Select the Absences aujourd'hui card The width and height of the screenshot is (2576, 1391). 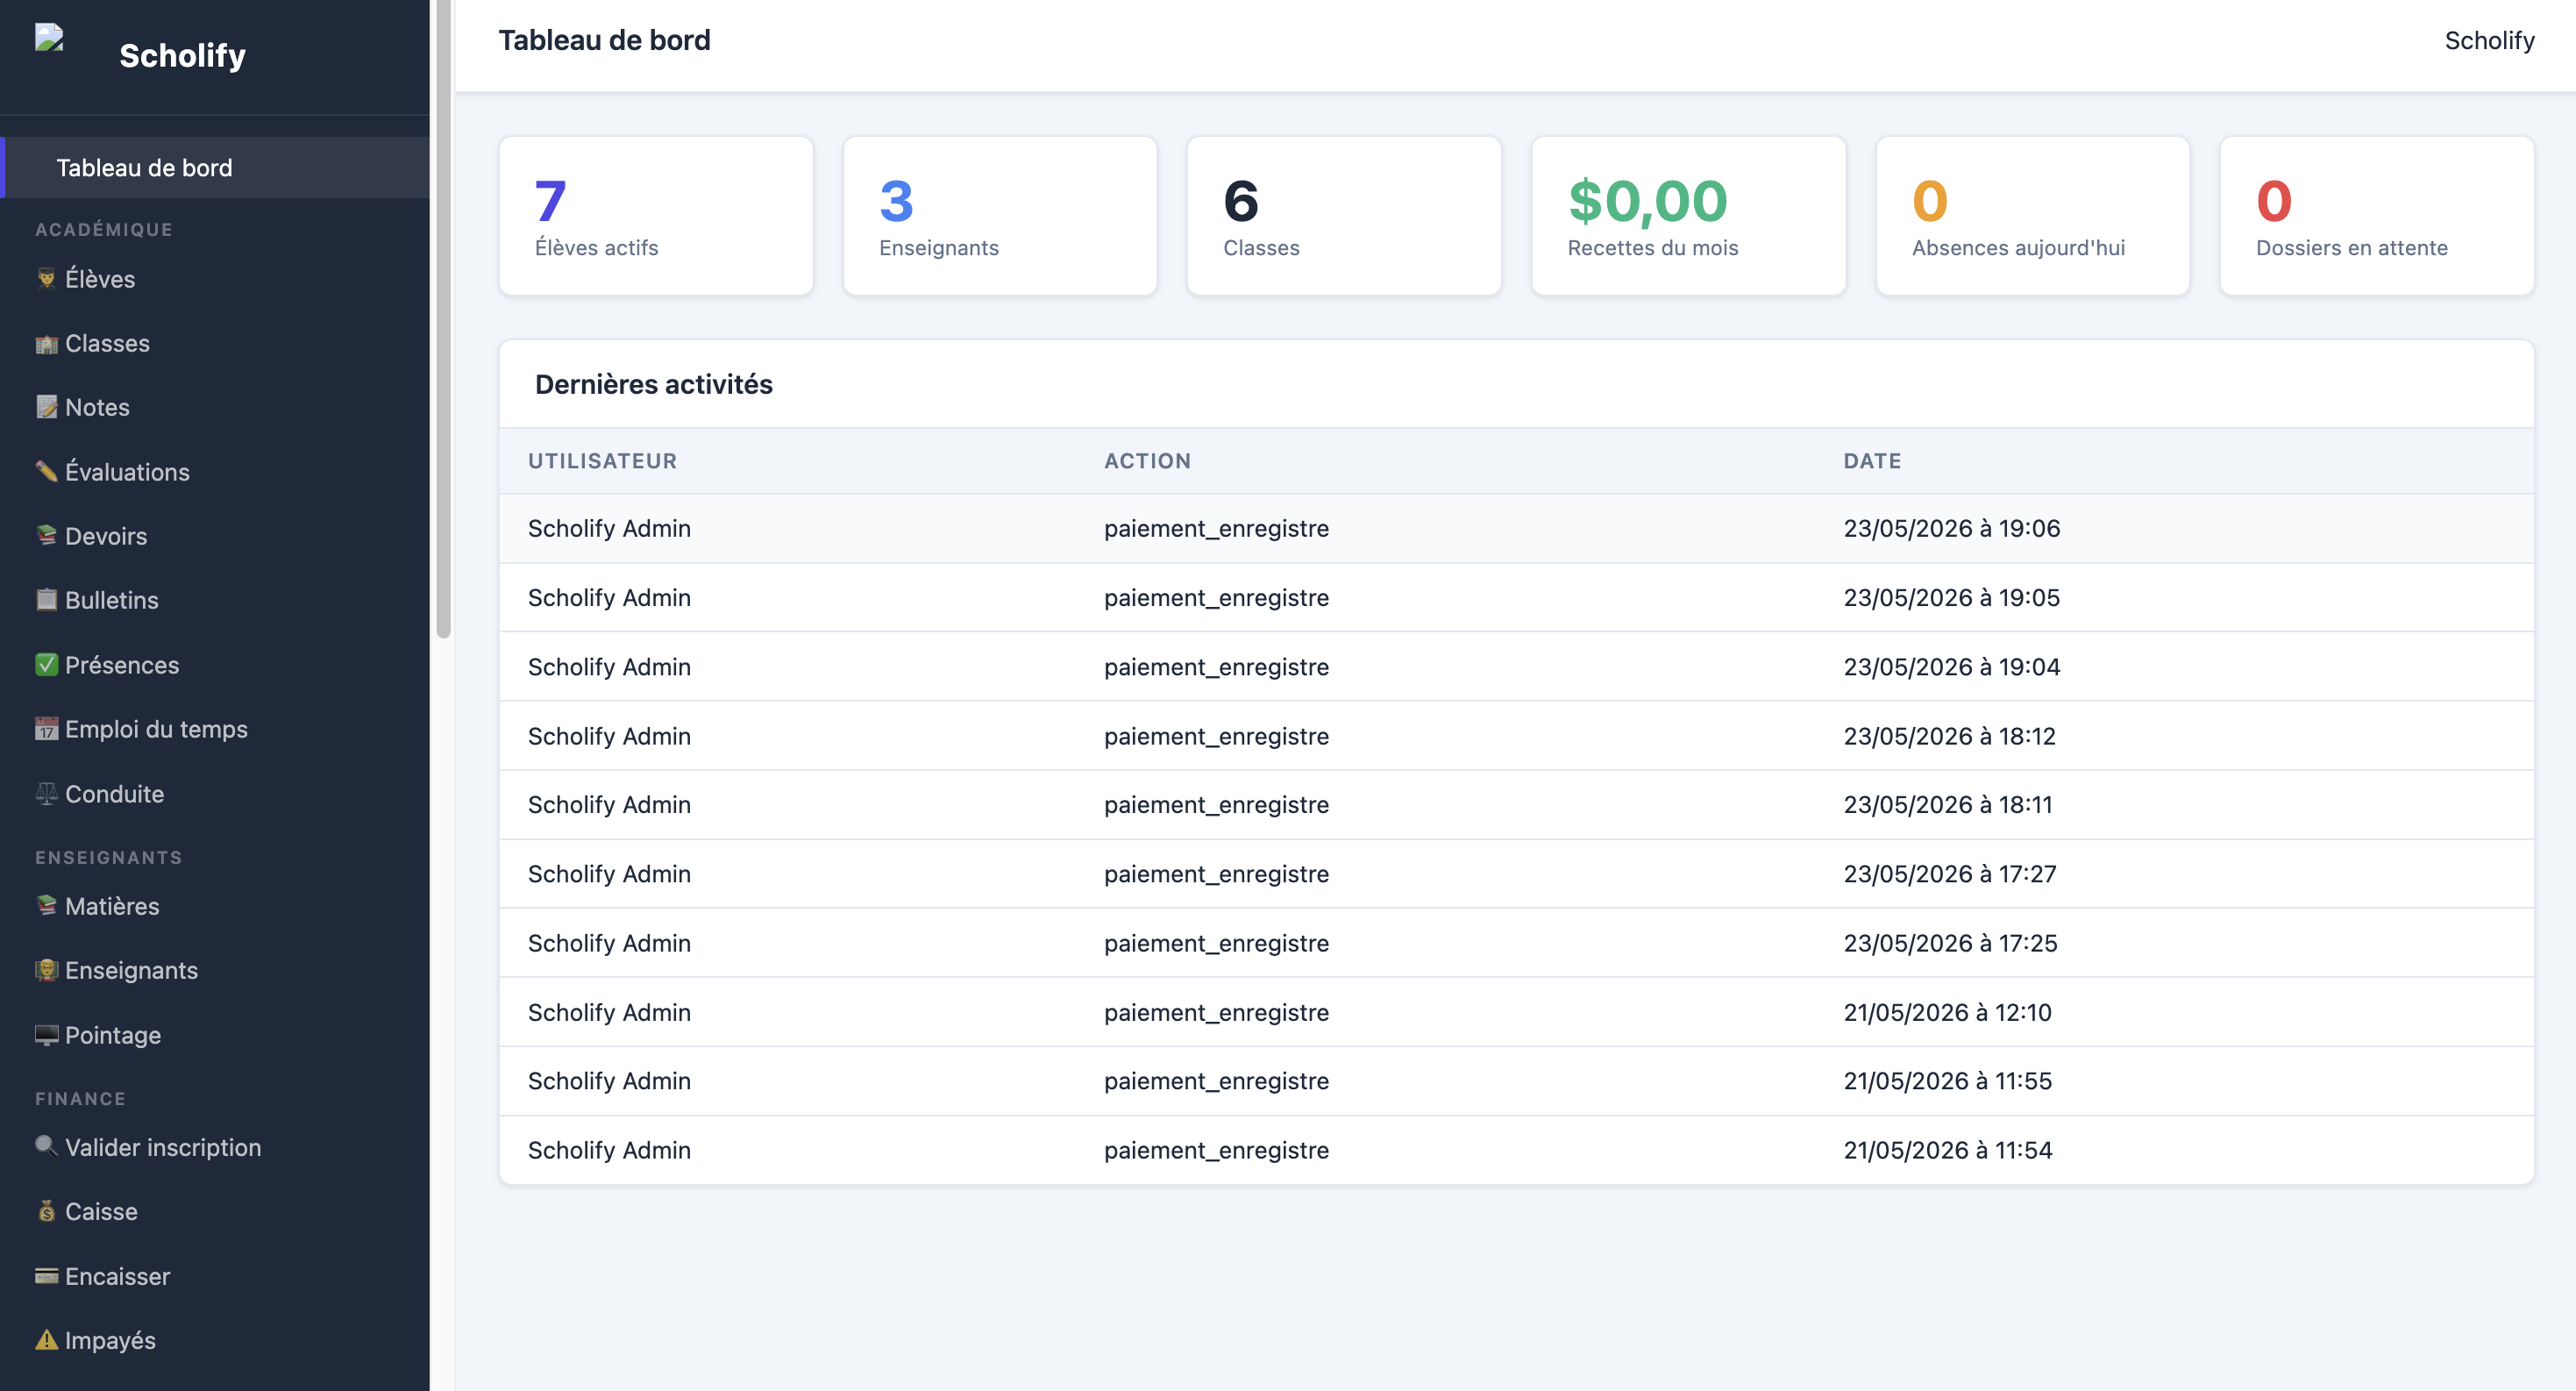point(2033,216)
